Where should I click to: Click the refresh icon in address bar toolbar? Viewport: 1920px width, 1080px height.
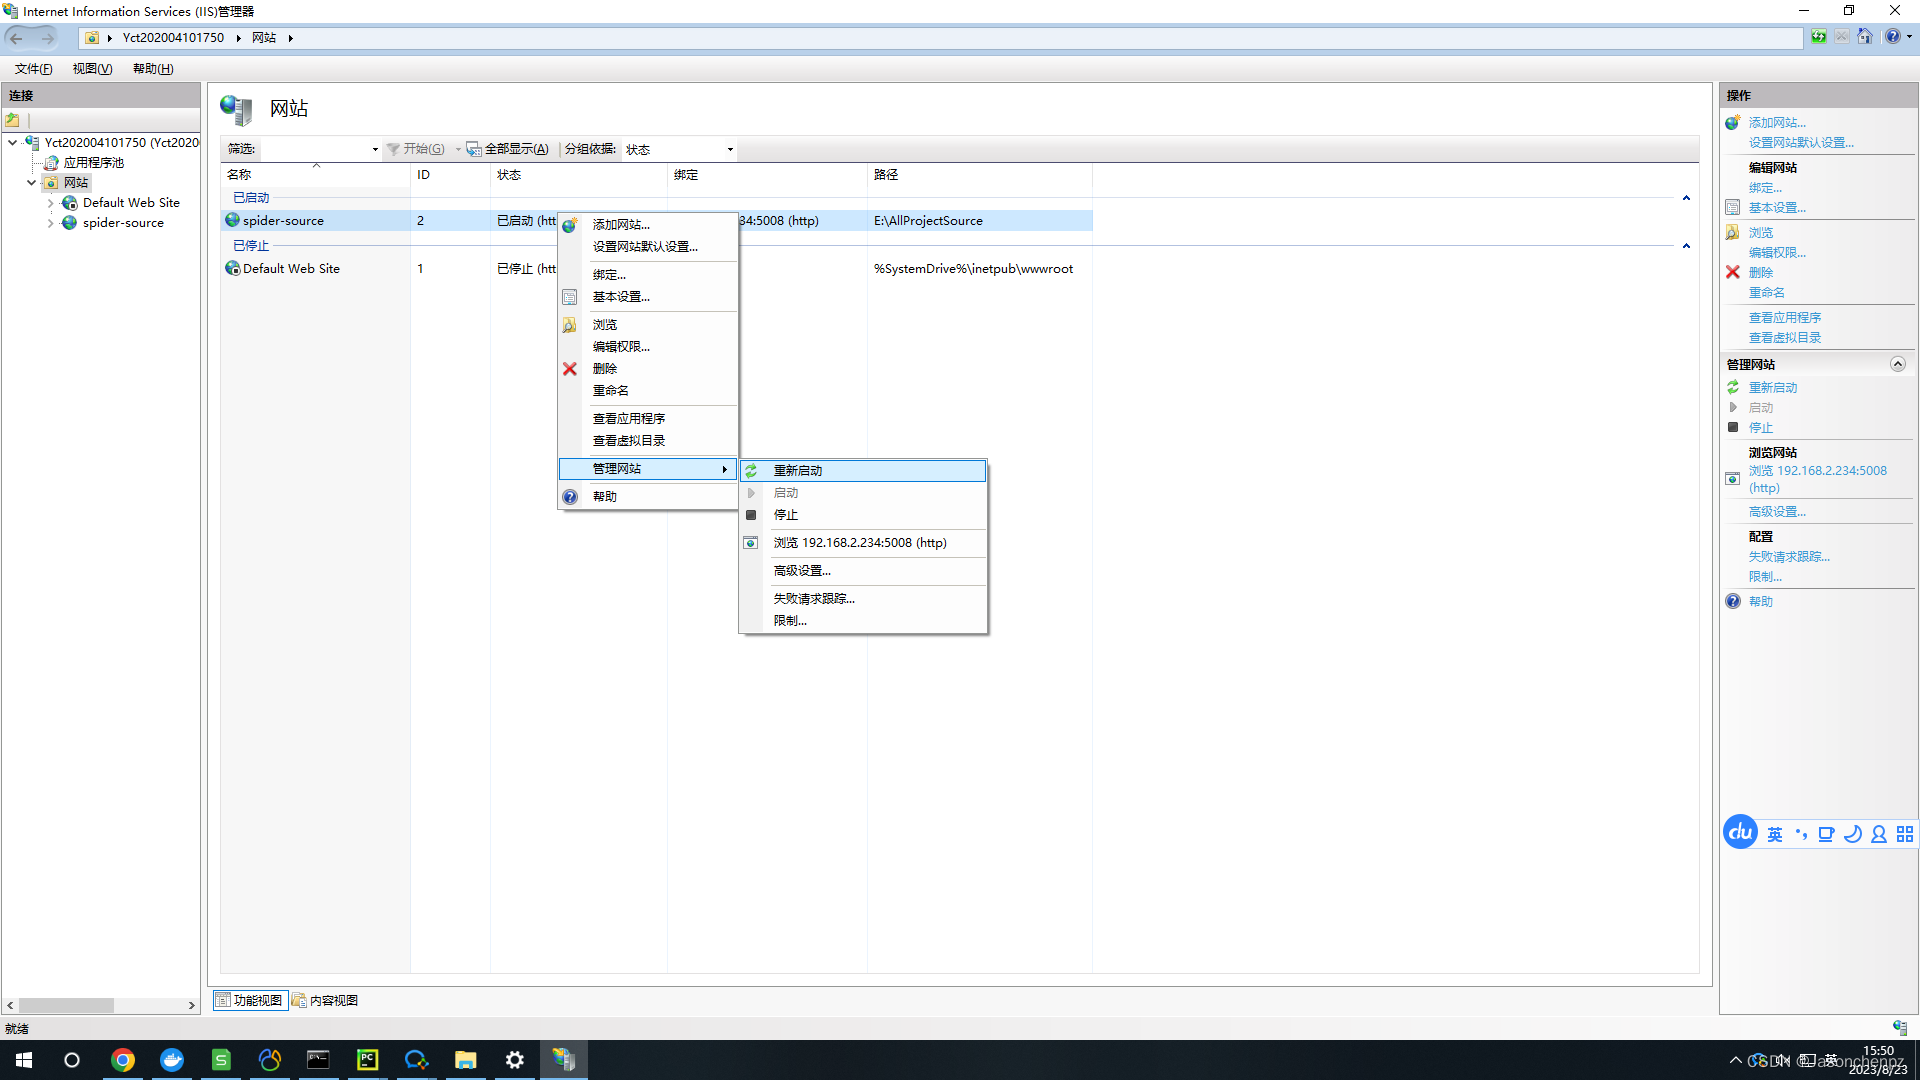[x=1819, y=37]
